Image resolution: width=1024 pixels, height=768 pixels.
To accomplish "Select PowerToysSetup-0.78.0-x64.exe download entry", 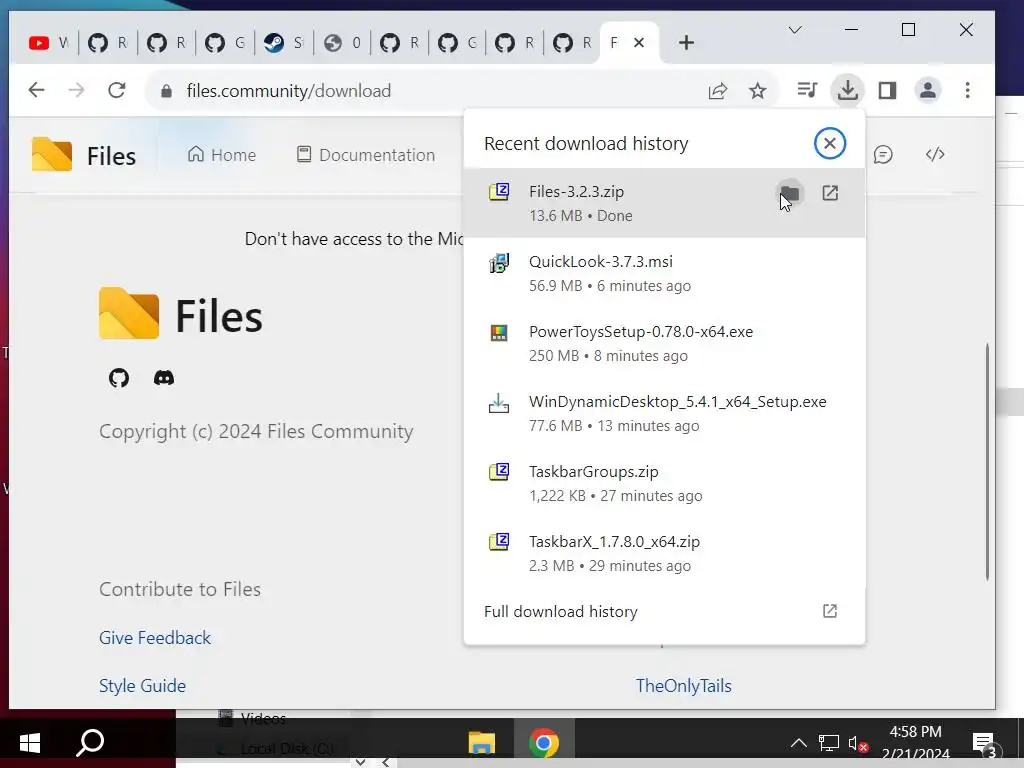I will [664, 343].
